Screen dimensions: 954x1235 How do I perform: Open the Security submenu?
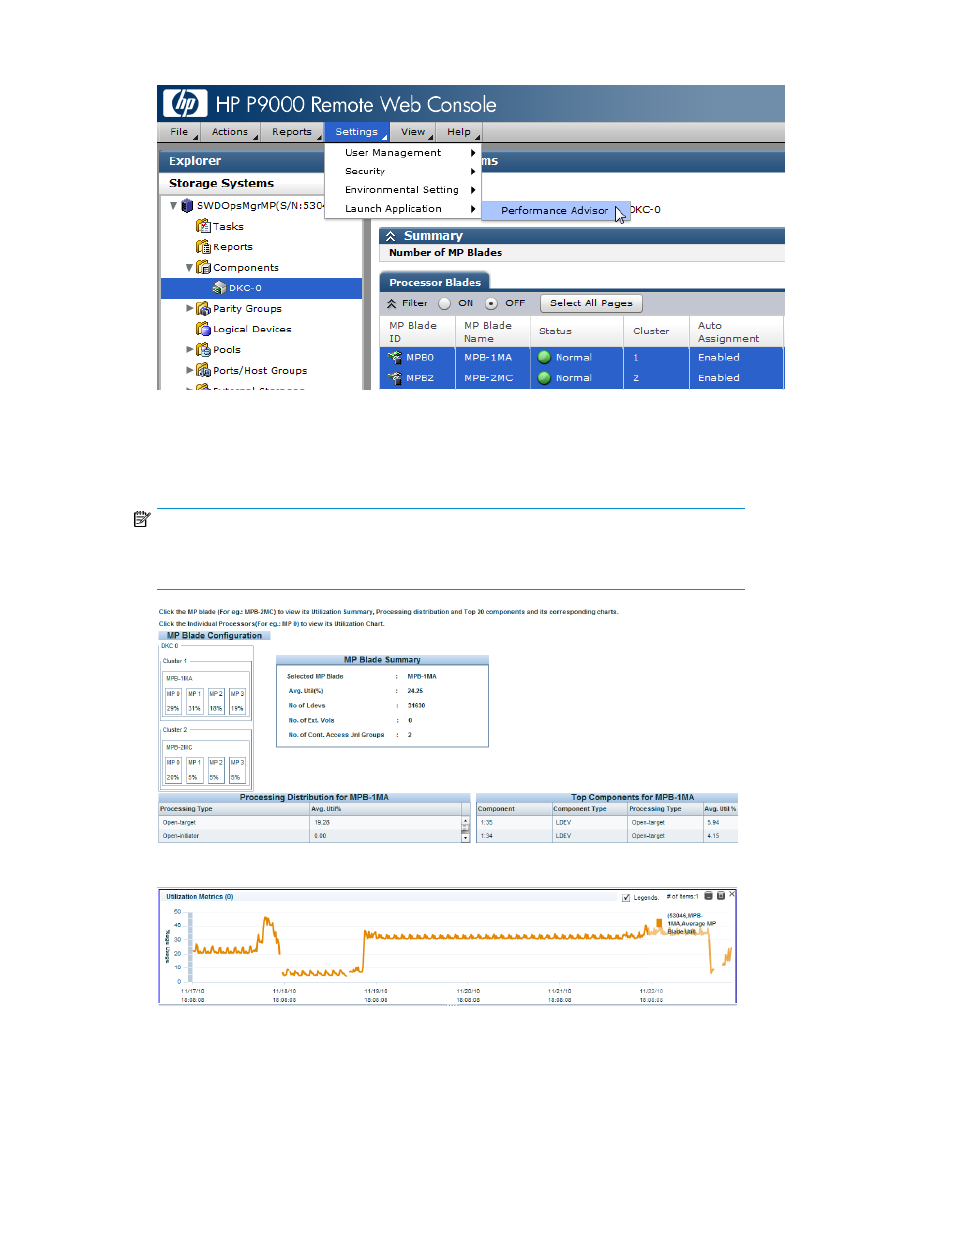pos(403,171)
